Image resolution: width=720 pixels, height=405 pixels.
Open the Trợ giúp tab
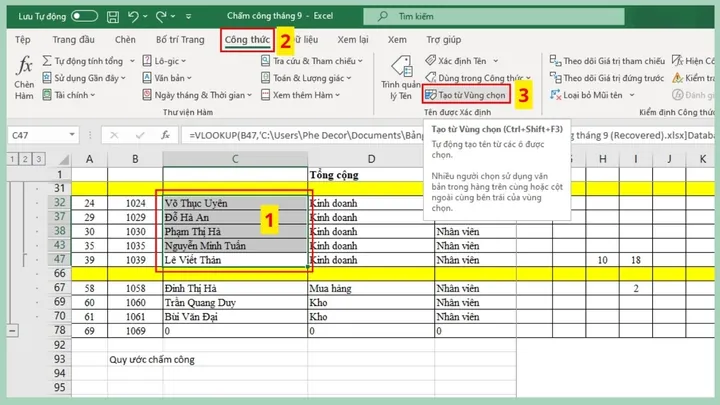pos(444,39)
